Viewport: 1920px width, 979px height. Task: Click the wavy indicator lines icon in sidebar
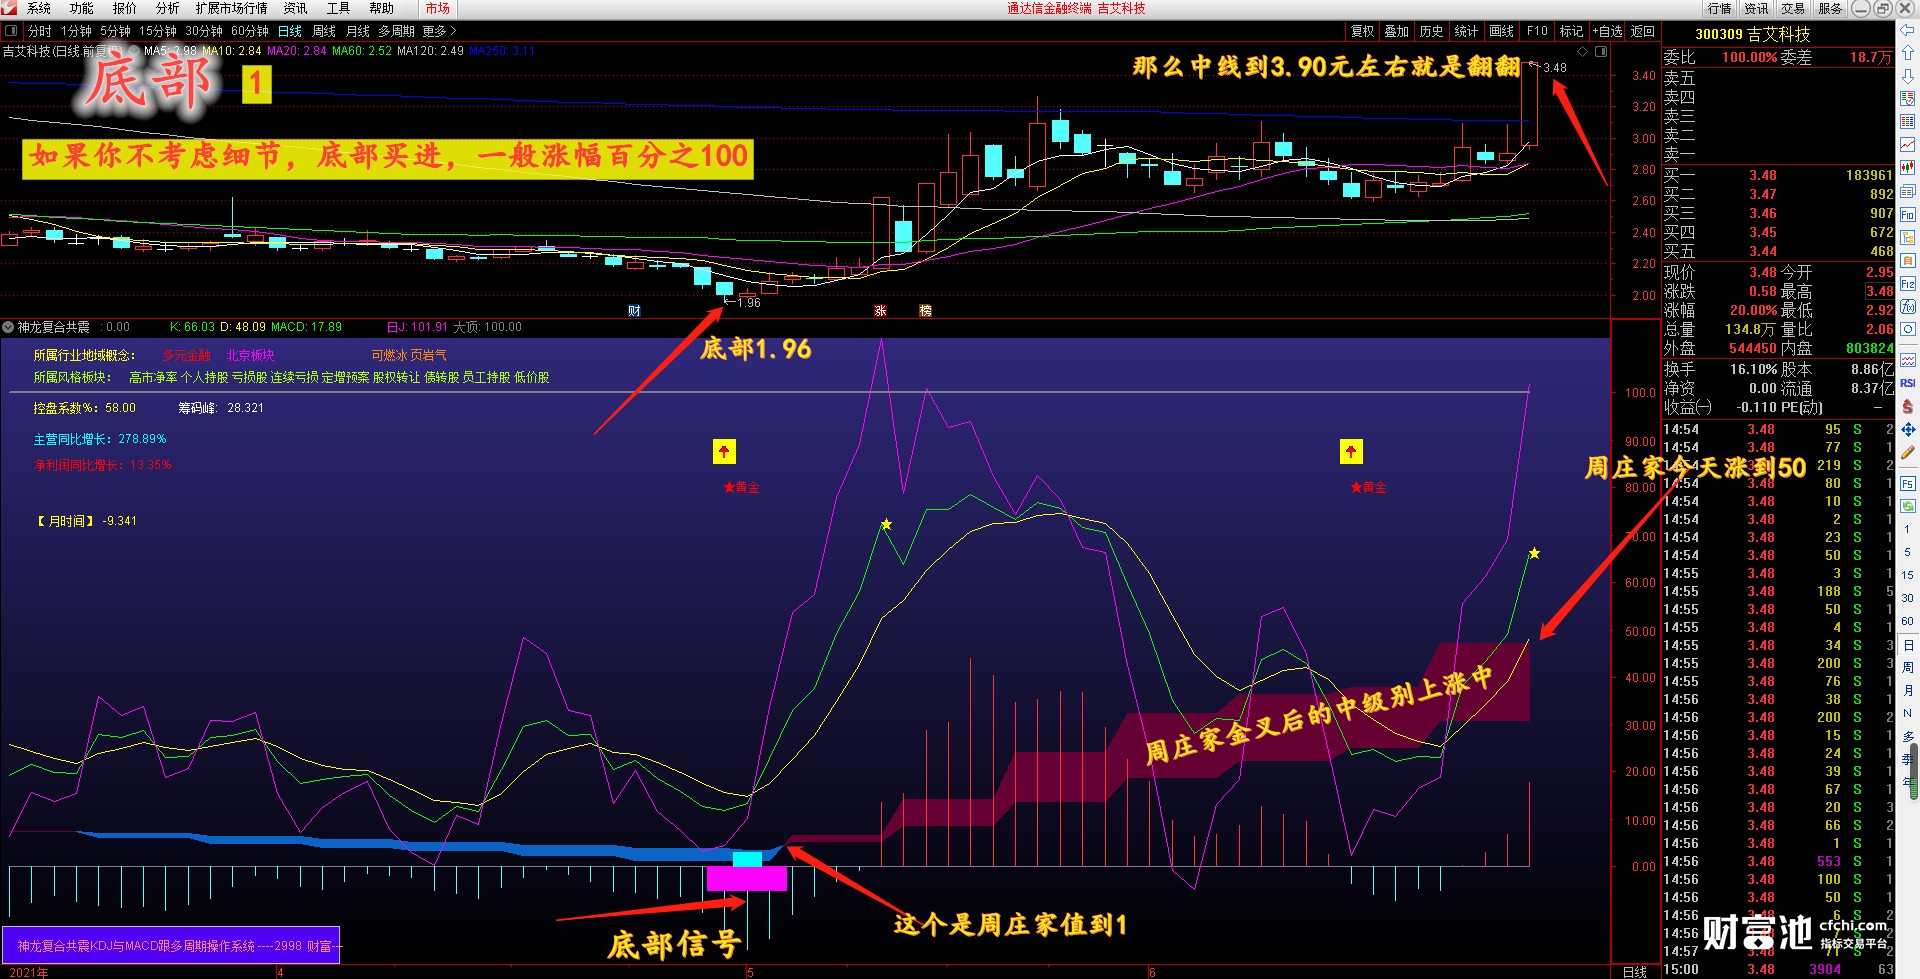pos(1907,360)
